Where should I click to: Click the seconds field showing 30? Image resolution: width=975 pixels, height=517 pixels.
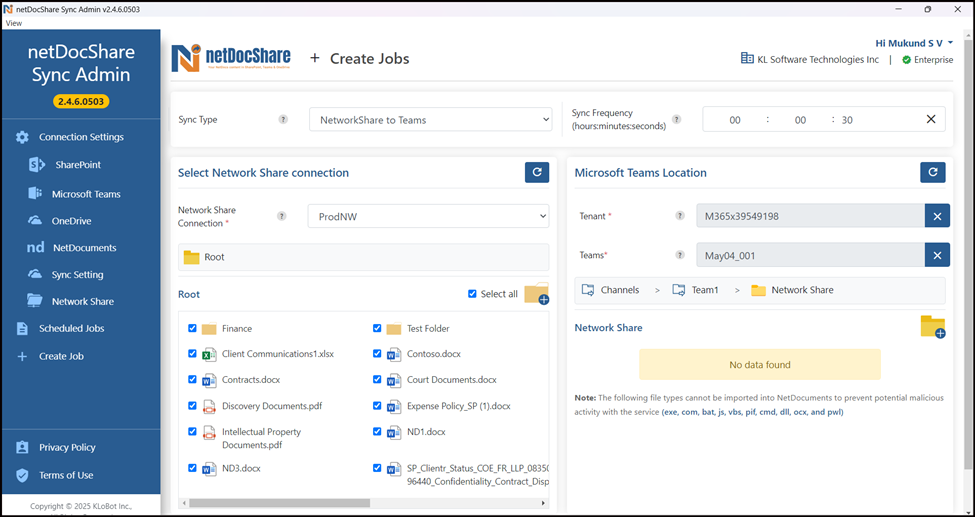[847, 120]
